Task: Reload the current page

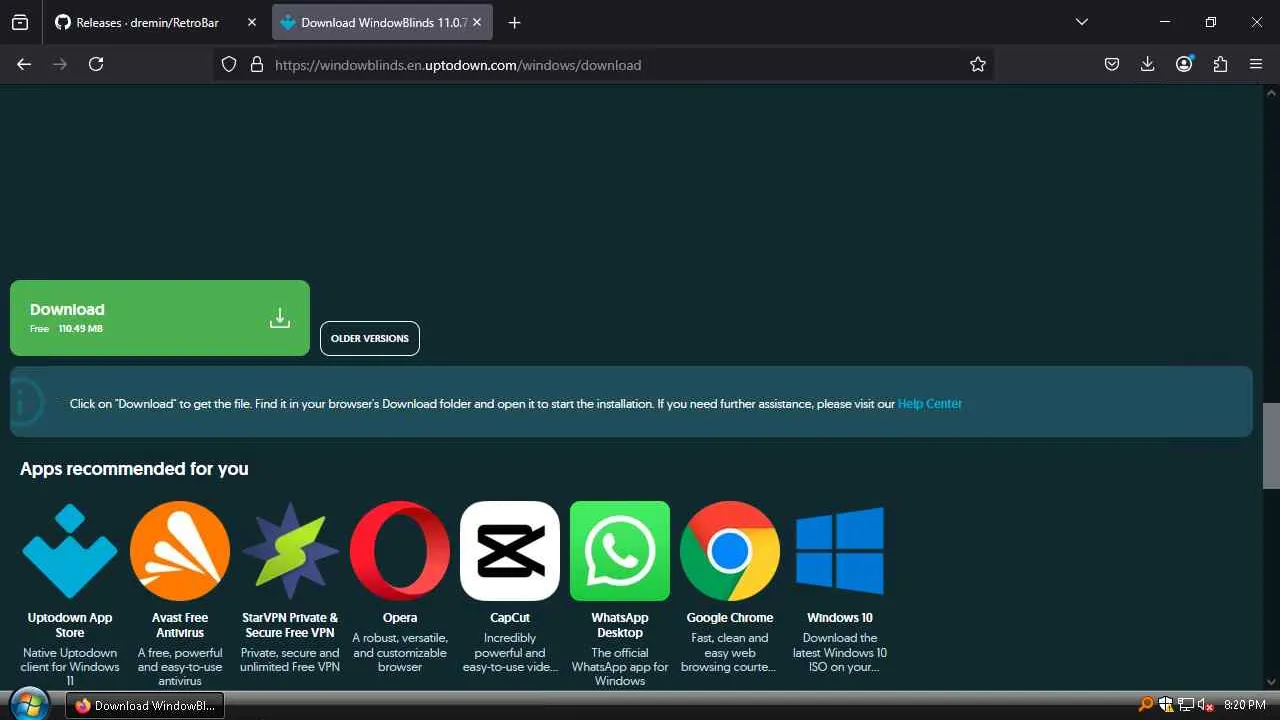Action: pyautogui.click(x=96, y=64)
